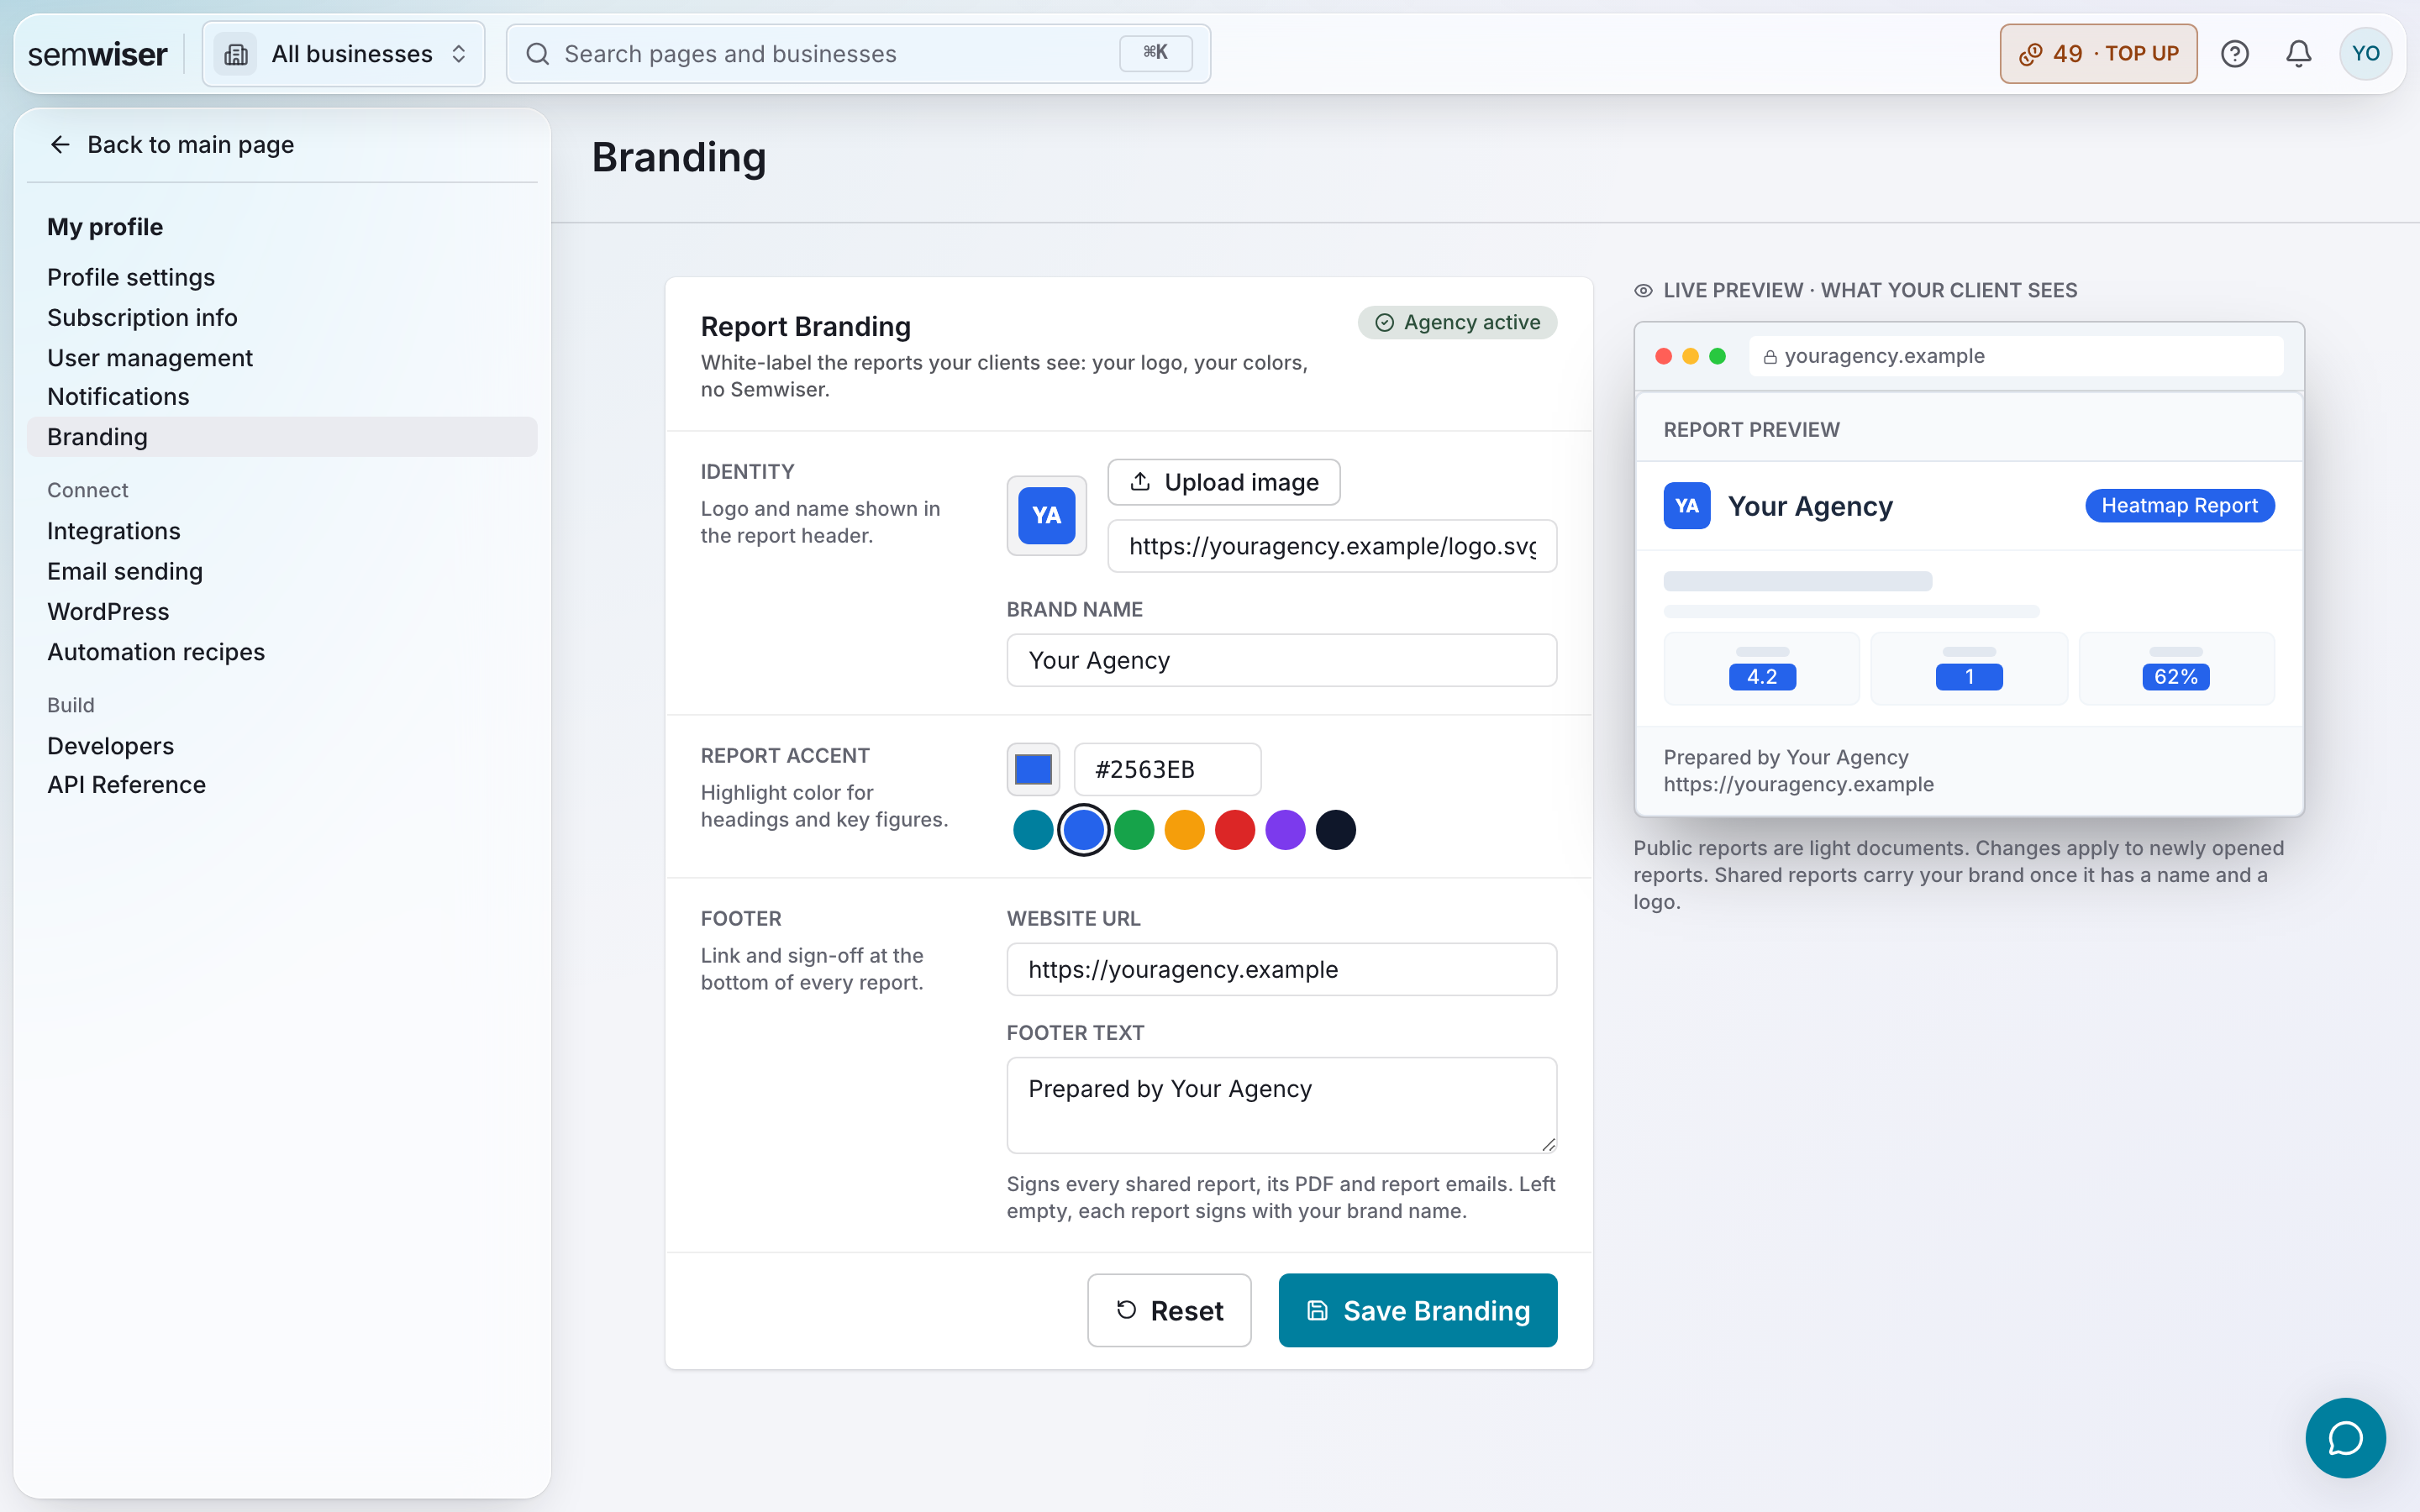Select the teal accent swatch

pos(1033,830)
